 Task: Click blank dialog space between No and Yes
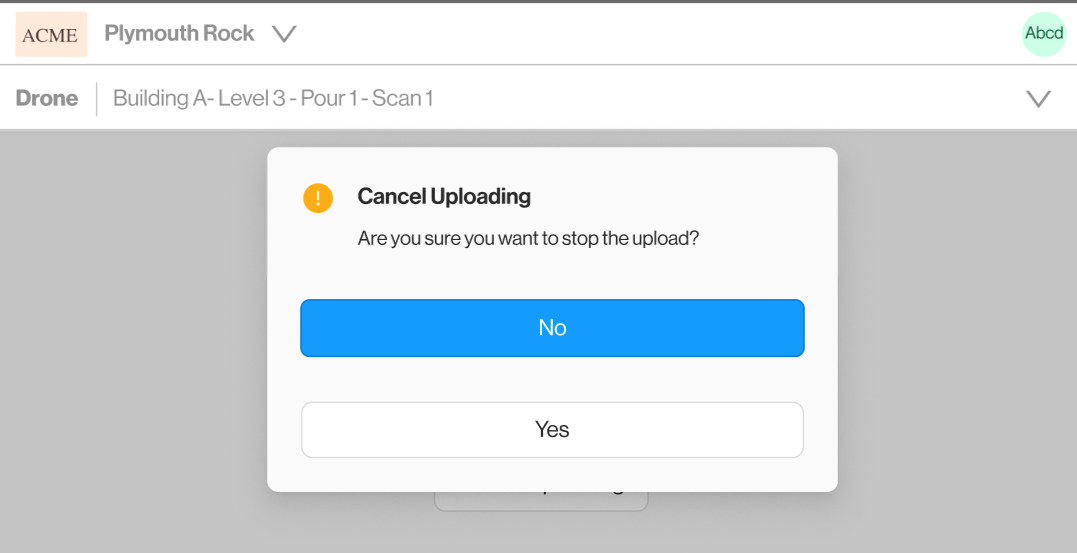552,379
